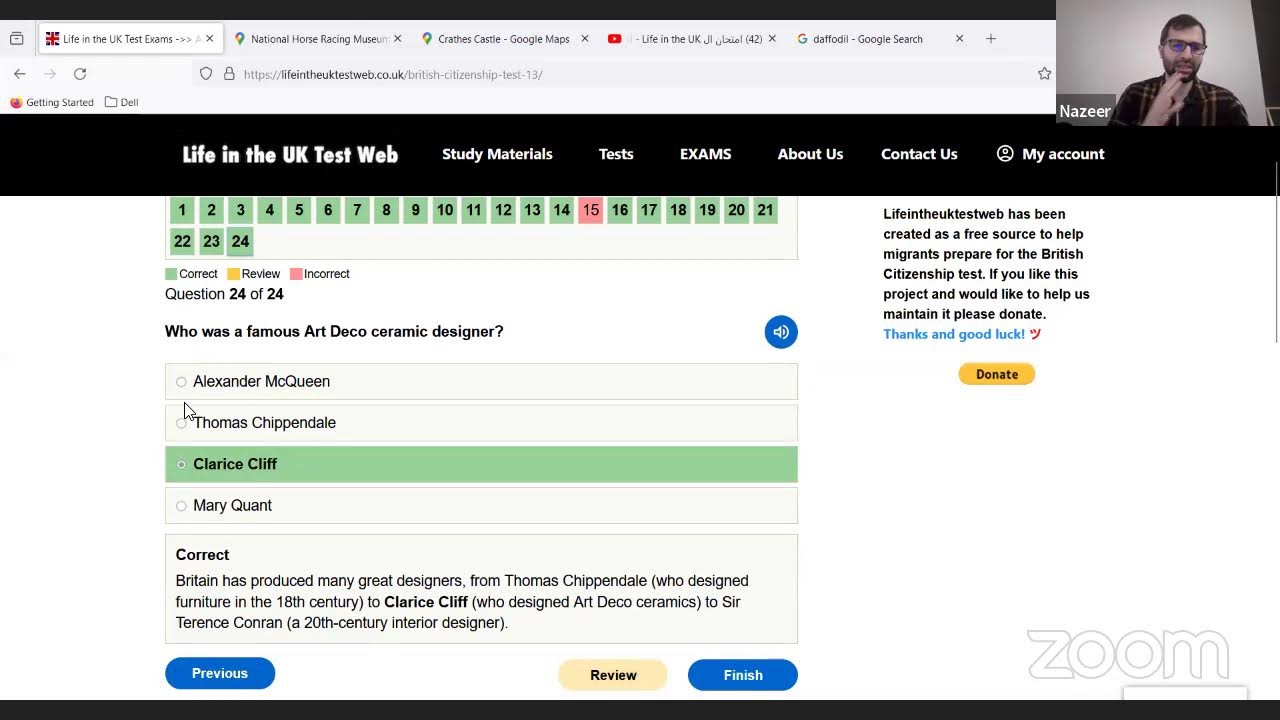Jump to question 1

182,210
